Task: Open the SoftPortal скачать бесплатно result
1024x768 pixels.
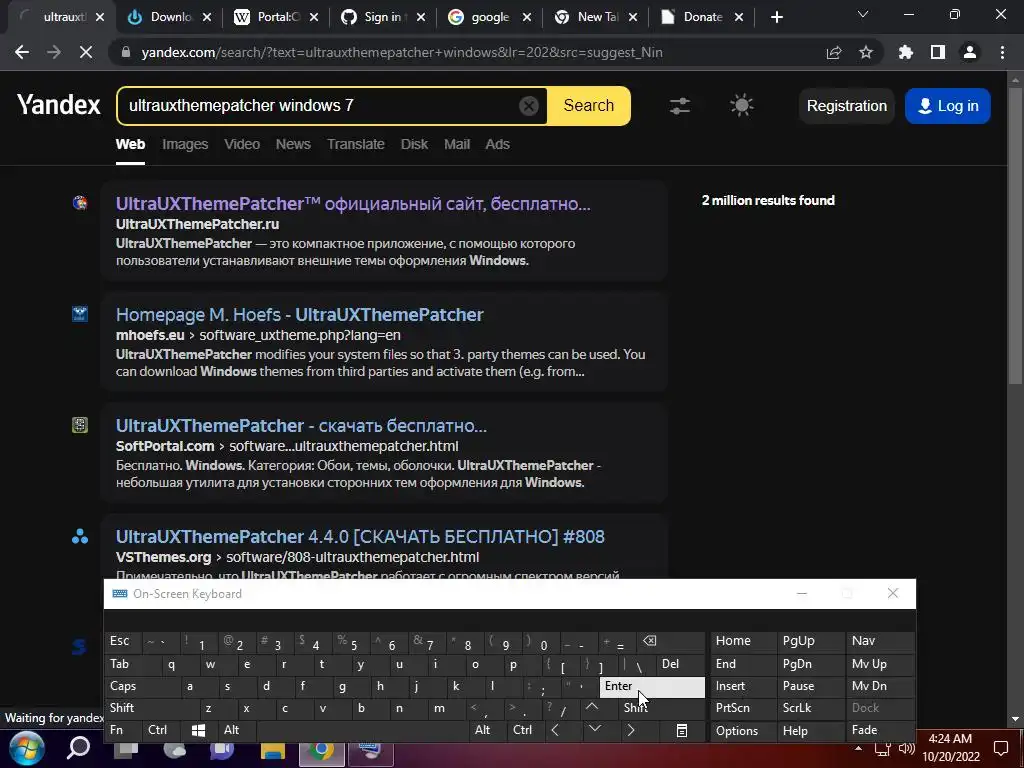Action: tap(301, 426)
